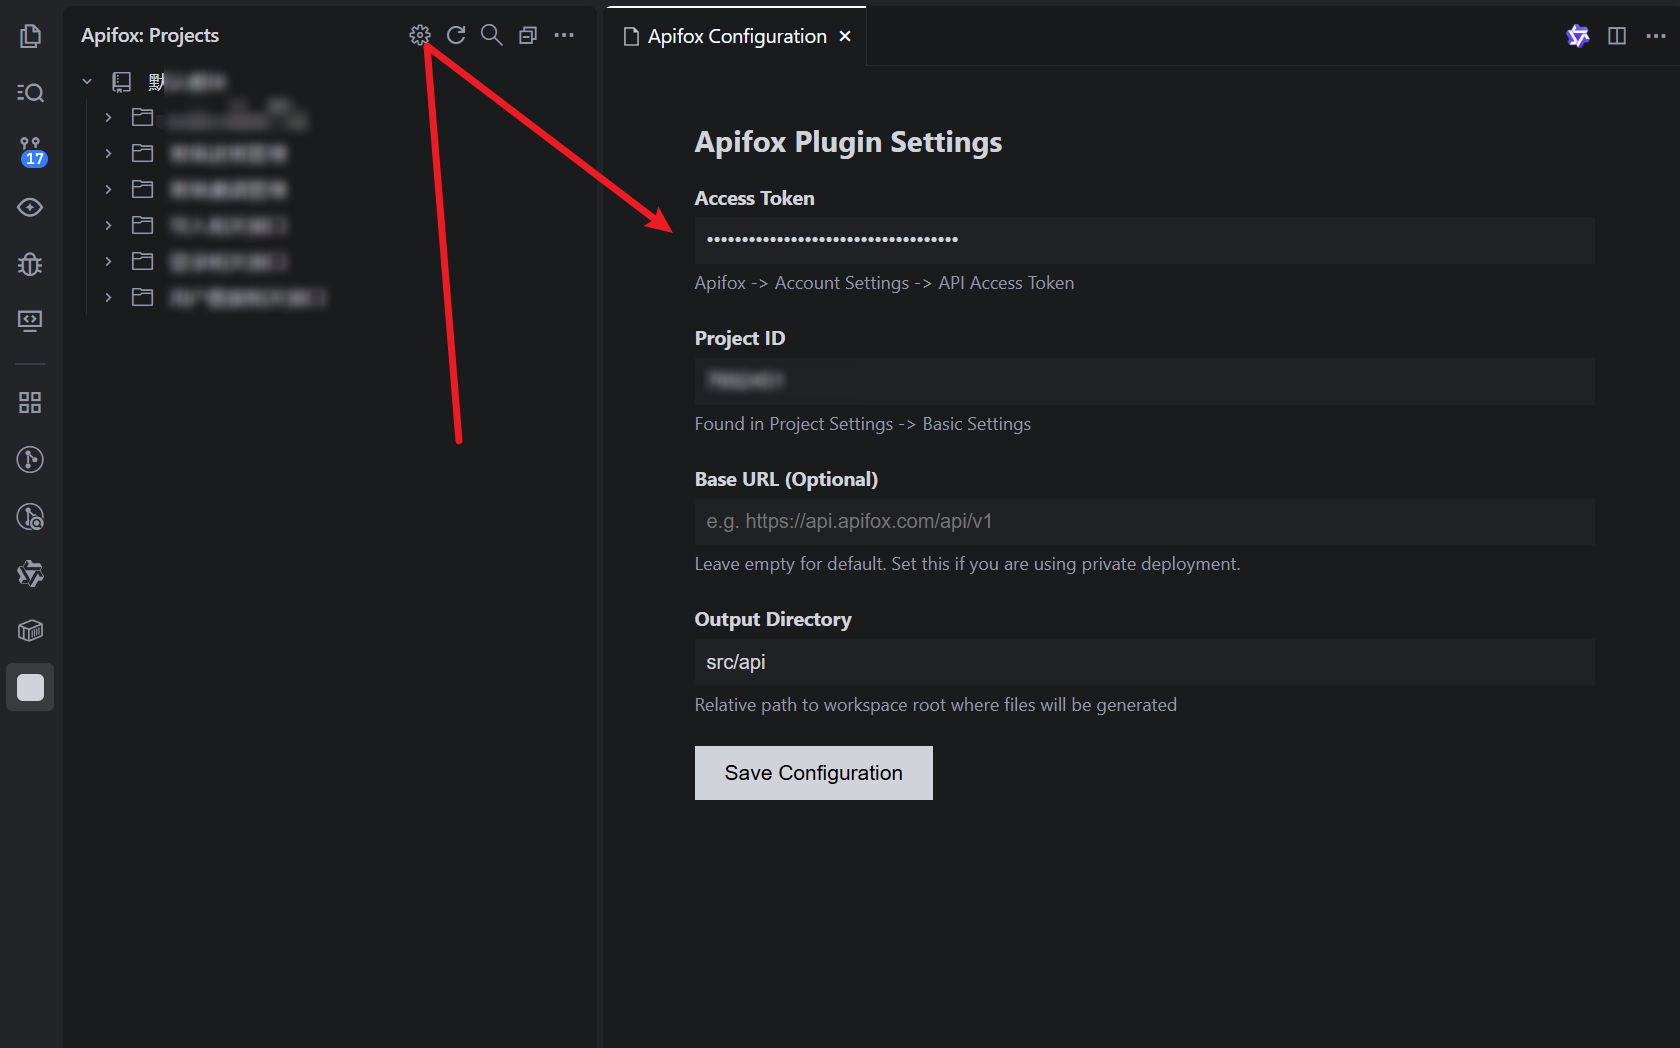This screenshot has width=1680, height=1048.
Task: Open the Explorer files icon
Action: point(30,36)
